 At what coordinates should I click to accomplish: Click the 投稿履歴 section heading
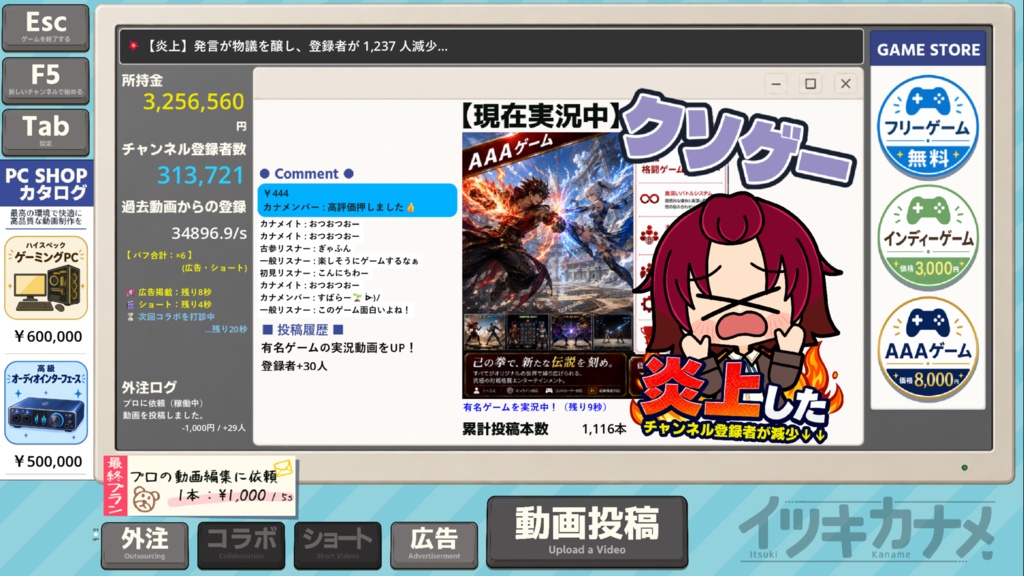(x=302, y=330)
